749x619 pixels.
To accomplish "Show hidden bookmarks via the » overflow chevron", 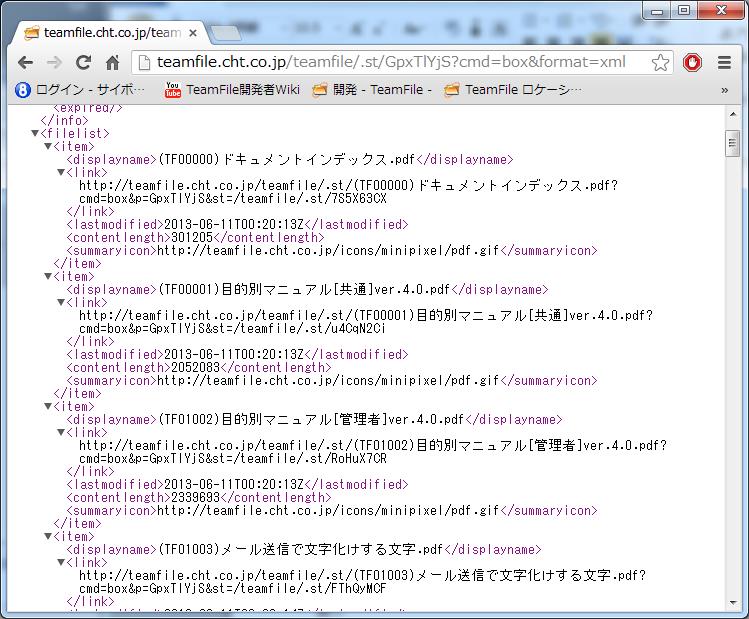I will coord(723,89).
